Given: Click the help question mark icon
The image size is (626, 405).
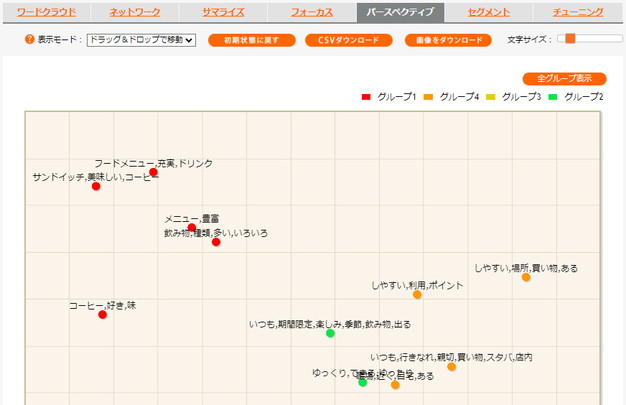Looking at the screenshot, I should point(28,40).
